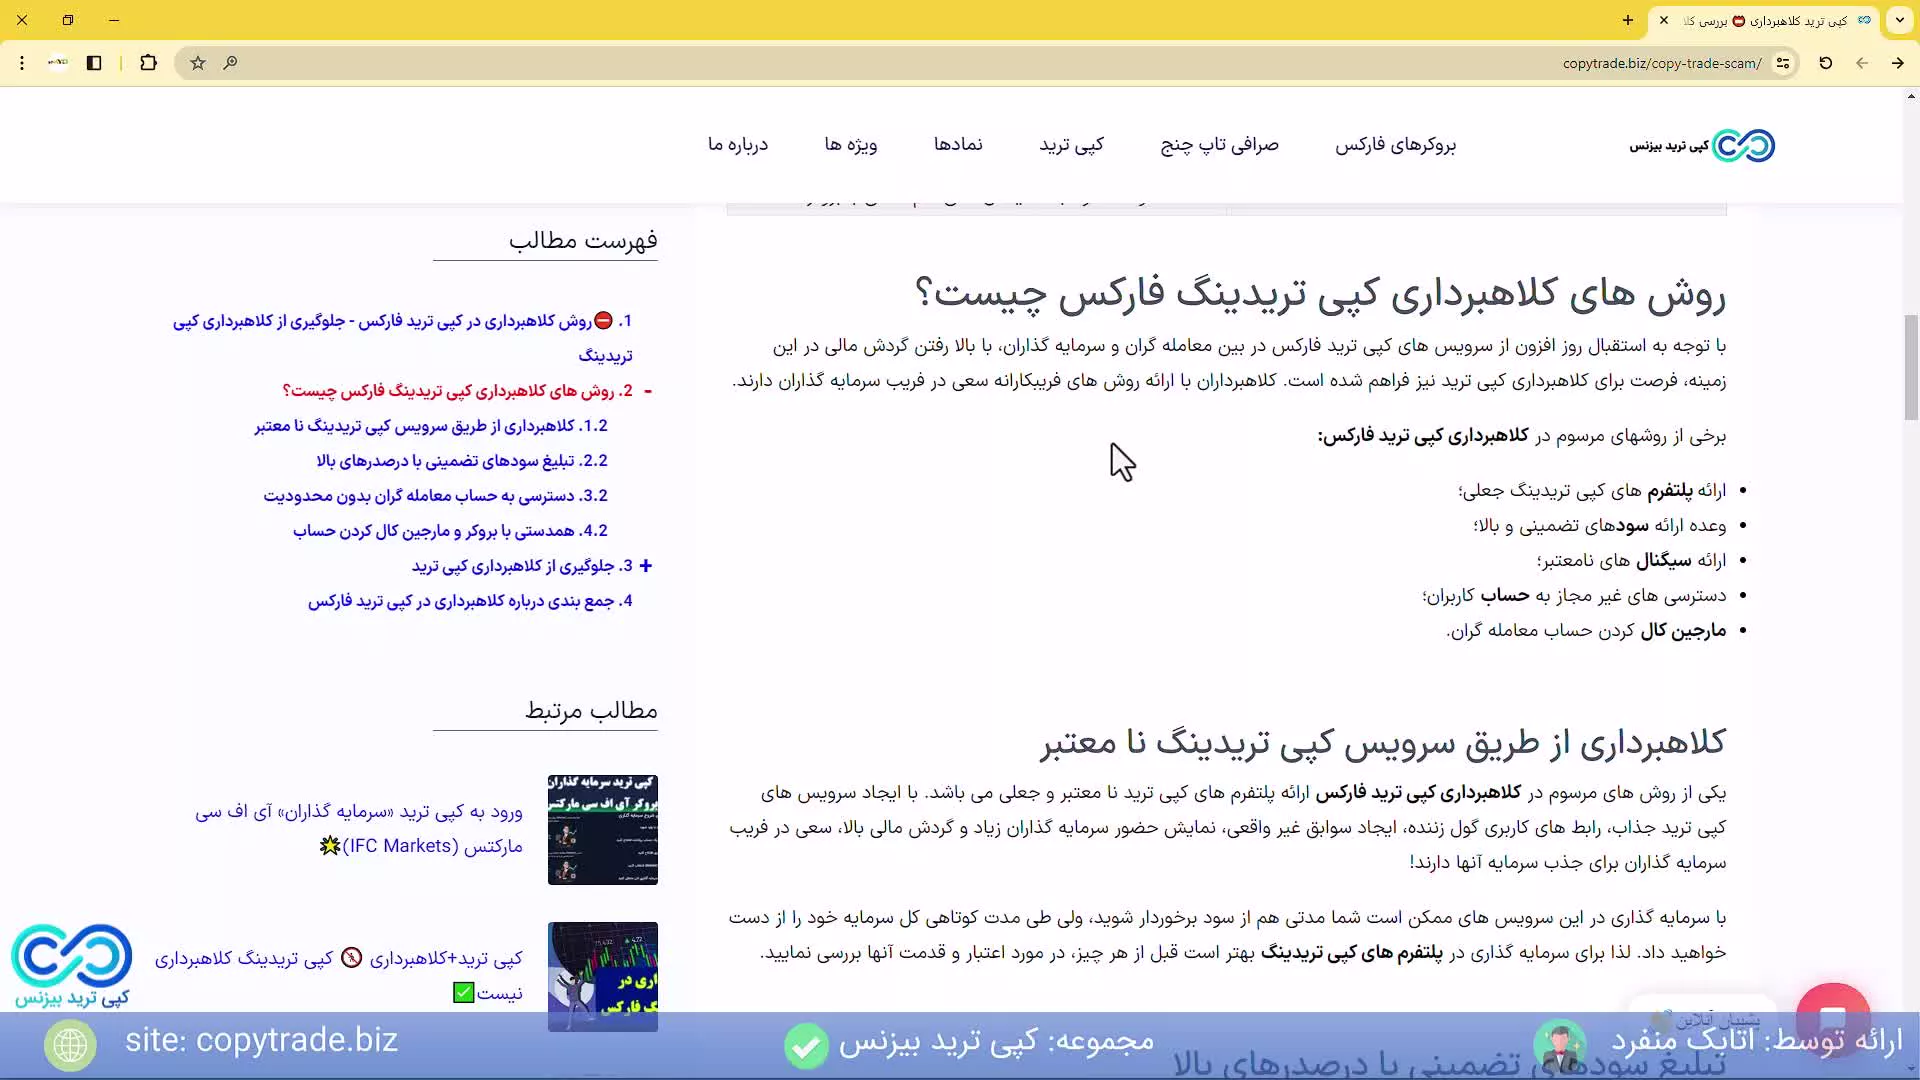Jump to section 2 روش های کلاهبرداری
Viewport: 1920px width, 1080px height.
pos(457,391)
